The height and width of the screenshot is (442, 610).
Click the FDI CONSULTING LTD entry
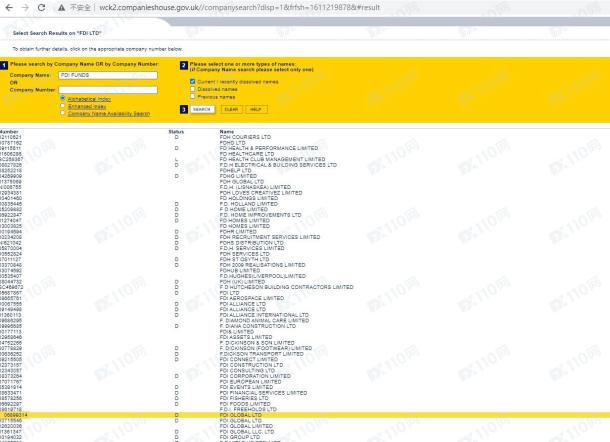247,371
